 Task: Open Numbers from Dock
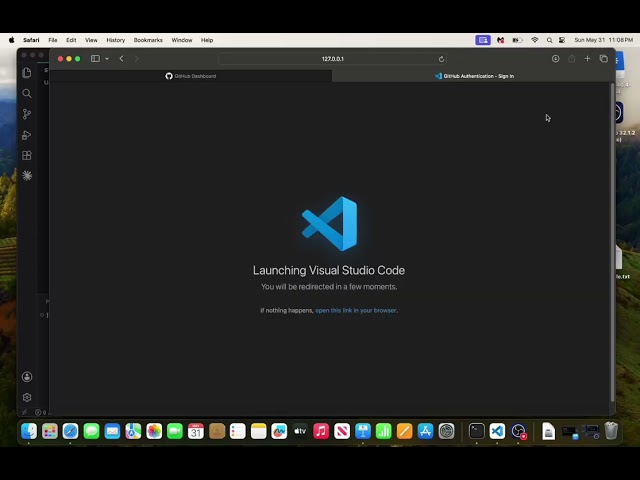point(384,431)
